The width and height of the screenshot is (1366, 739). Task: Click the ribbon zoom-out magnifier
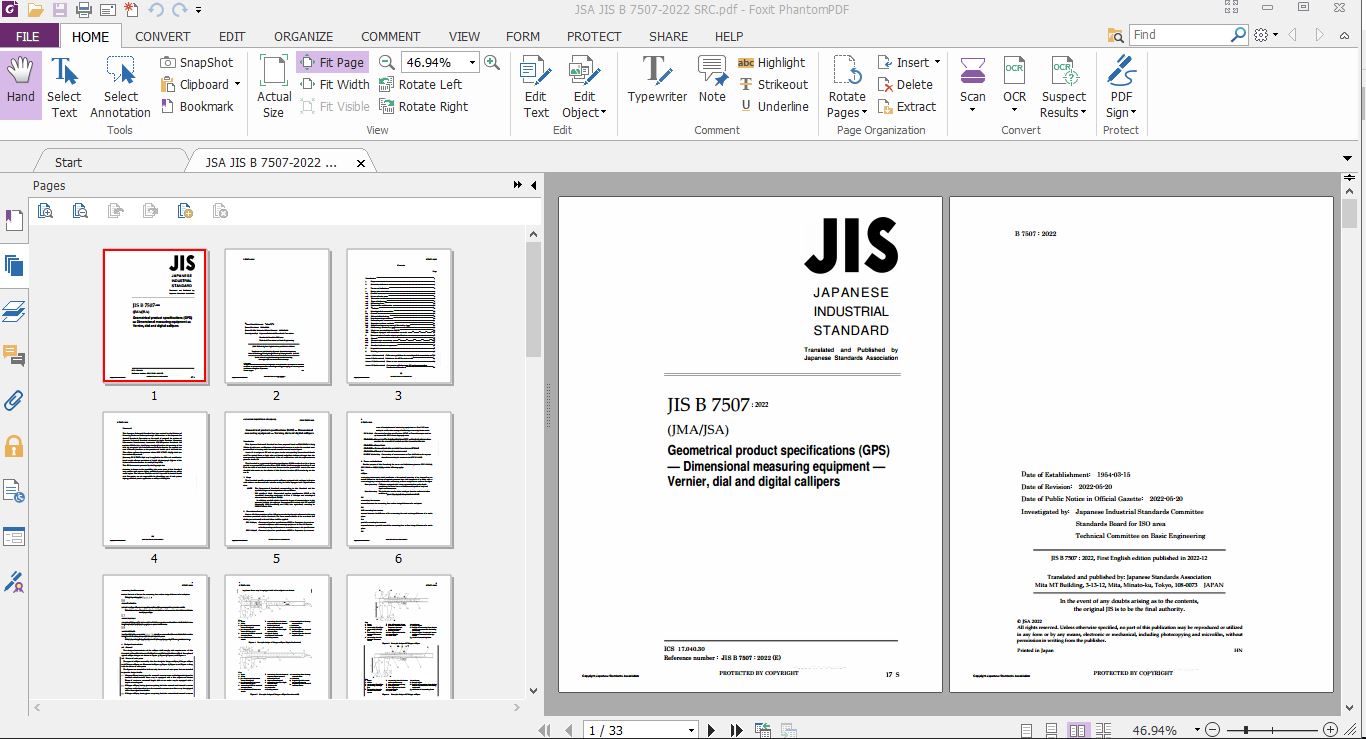(386, 62)
